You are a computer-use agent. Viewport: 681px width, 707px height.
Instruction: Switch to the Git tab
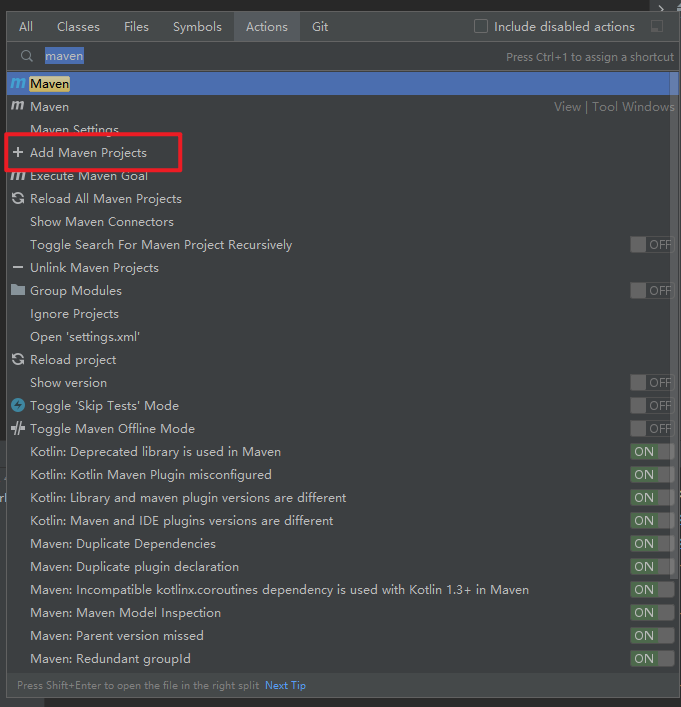pyautogui.click(x=320, y=27)
